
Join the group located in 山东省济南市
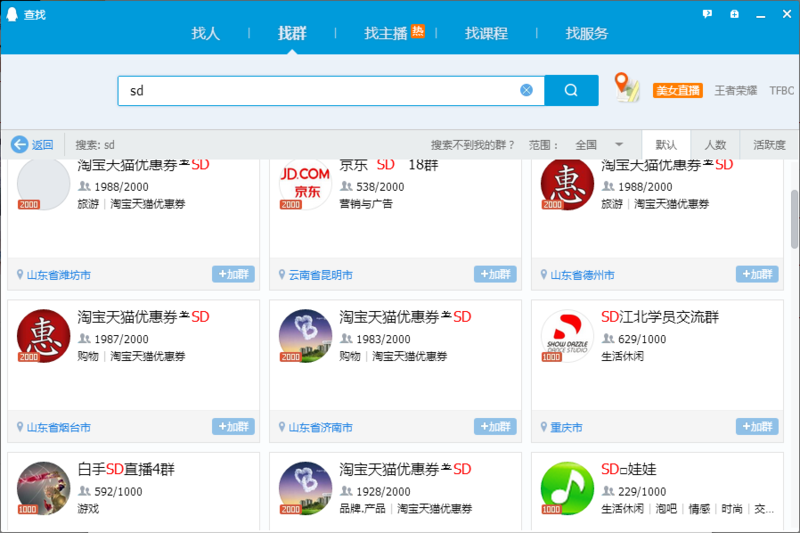[495, 427]
